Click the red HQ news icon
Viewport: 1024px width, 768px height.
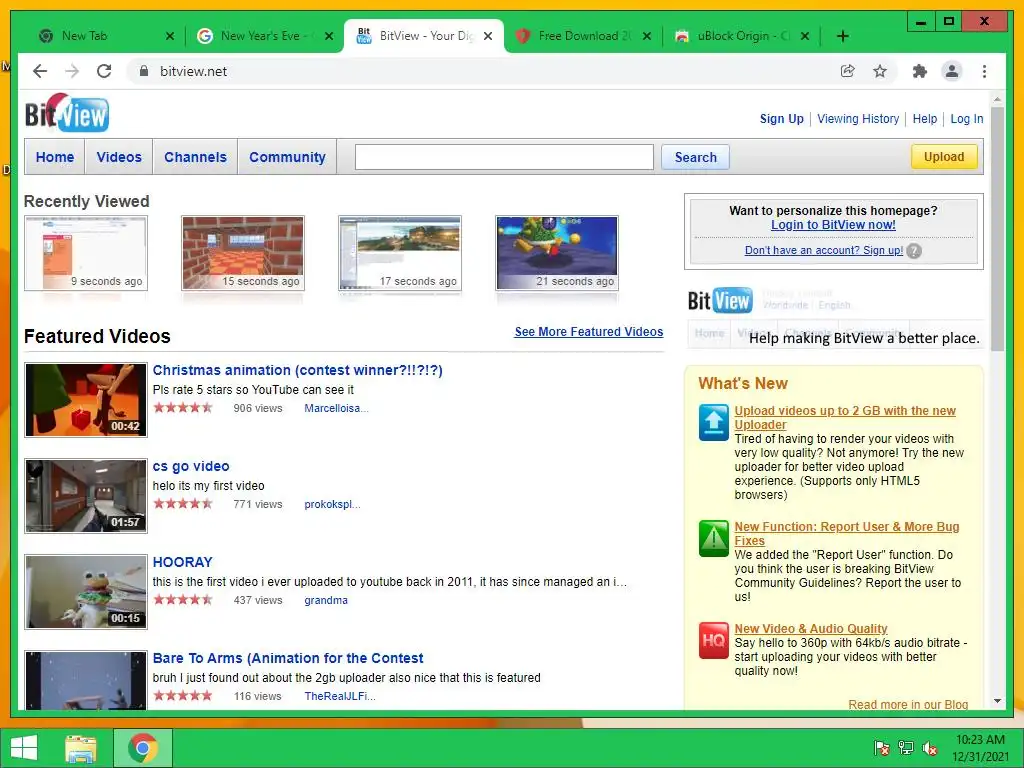click(713, 641)
